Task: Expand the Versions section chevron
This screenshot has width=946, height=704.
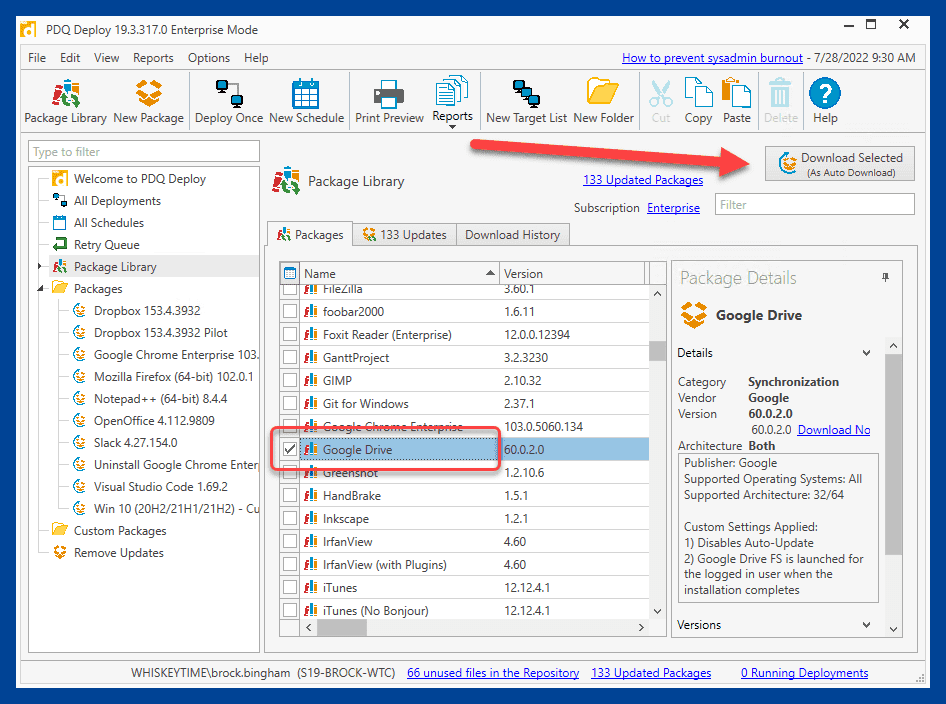Action: 866,625
